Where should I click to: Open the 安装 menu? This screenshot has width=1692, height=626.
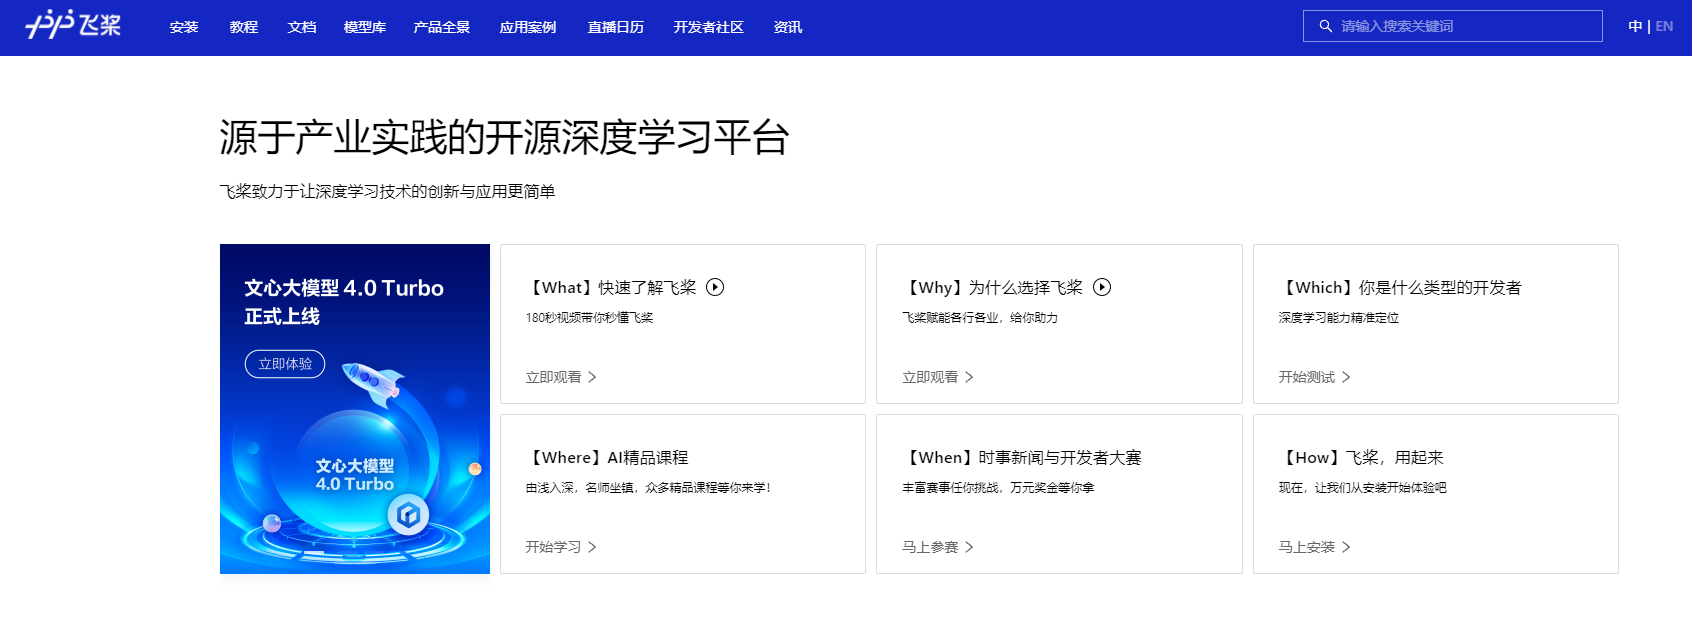(x=184, y=27)
